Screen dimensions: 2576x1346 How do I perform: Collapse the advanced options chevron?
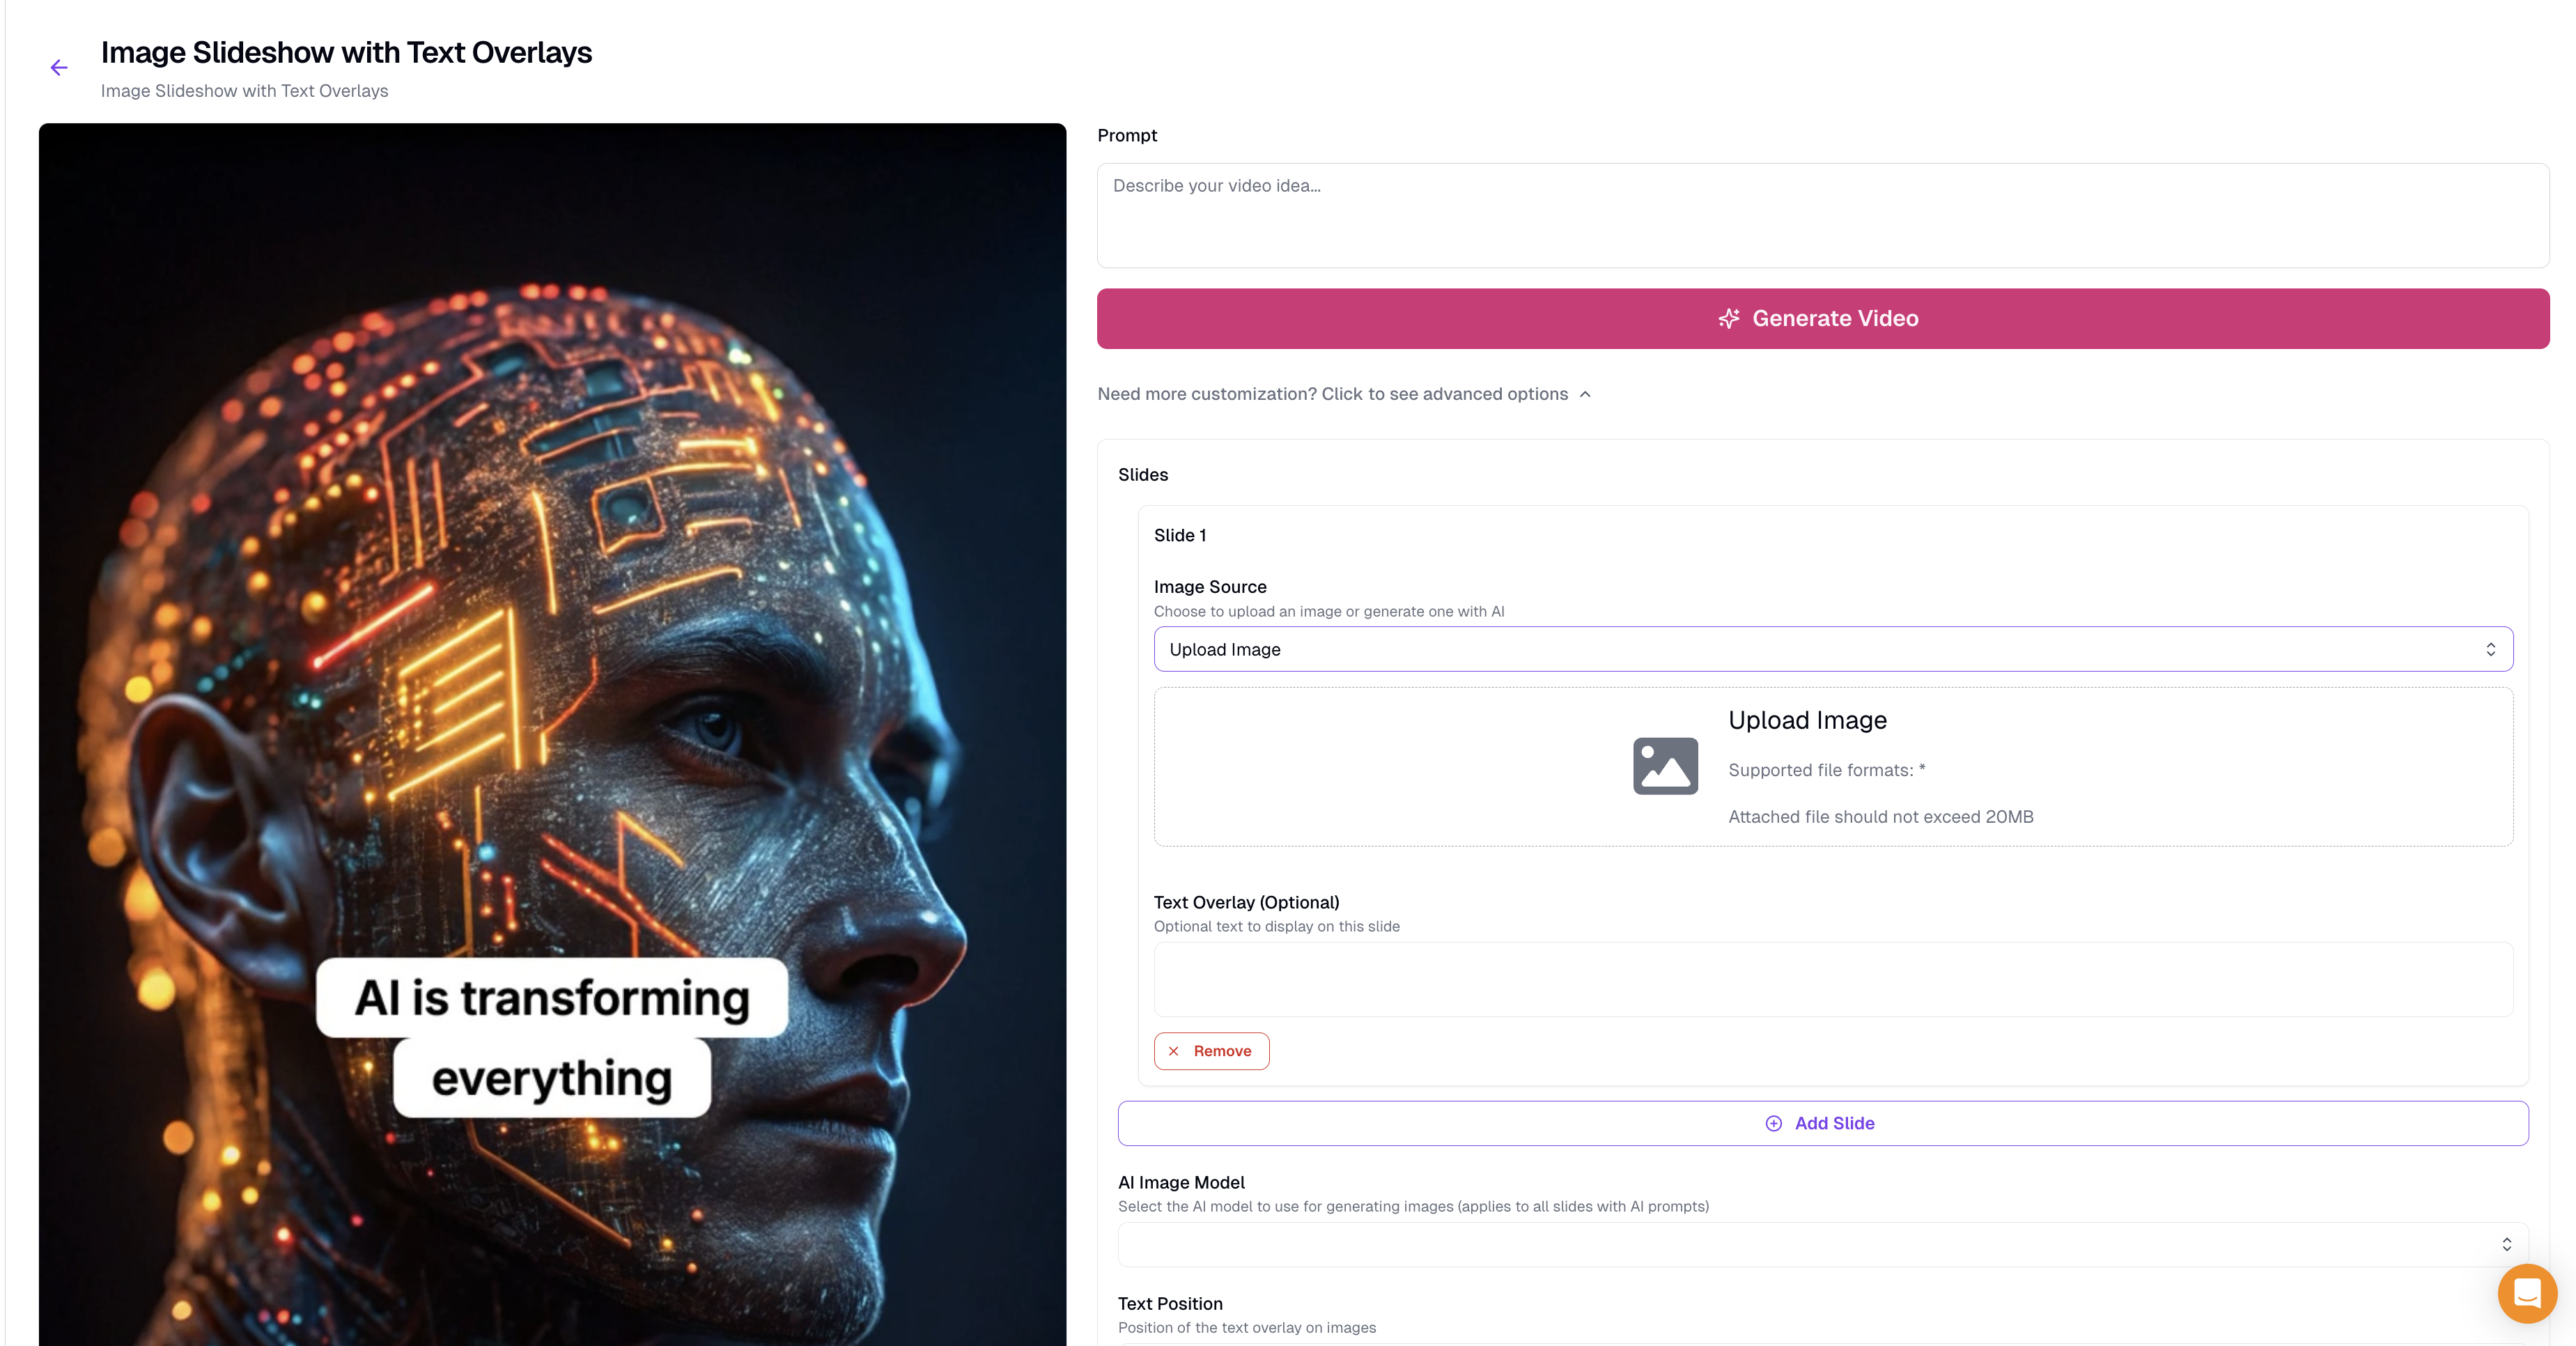coord(1585,394)
